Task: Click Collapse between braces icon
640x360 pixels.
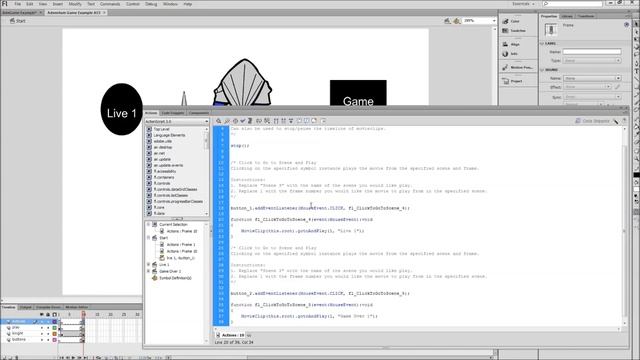Action: point(276,121)
